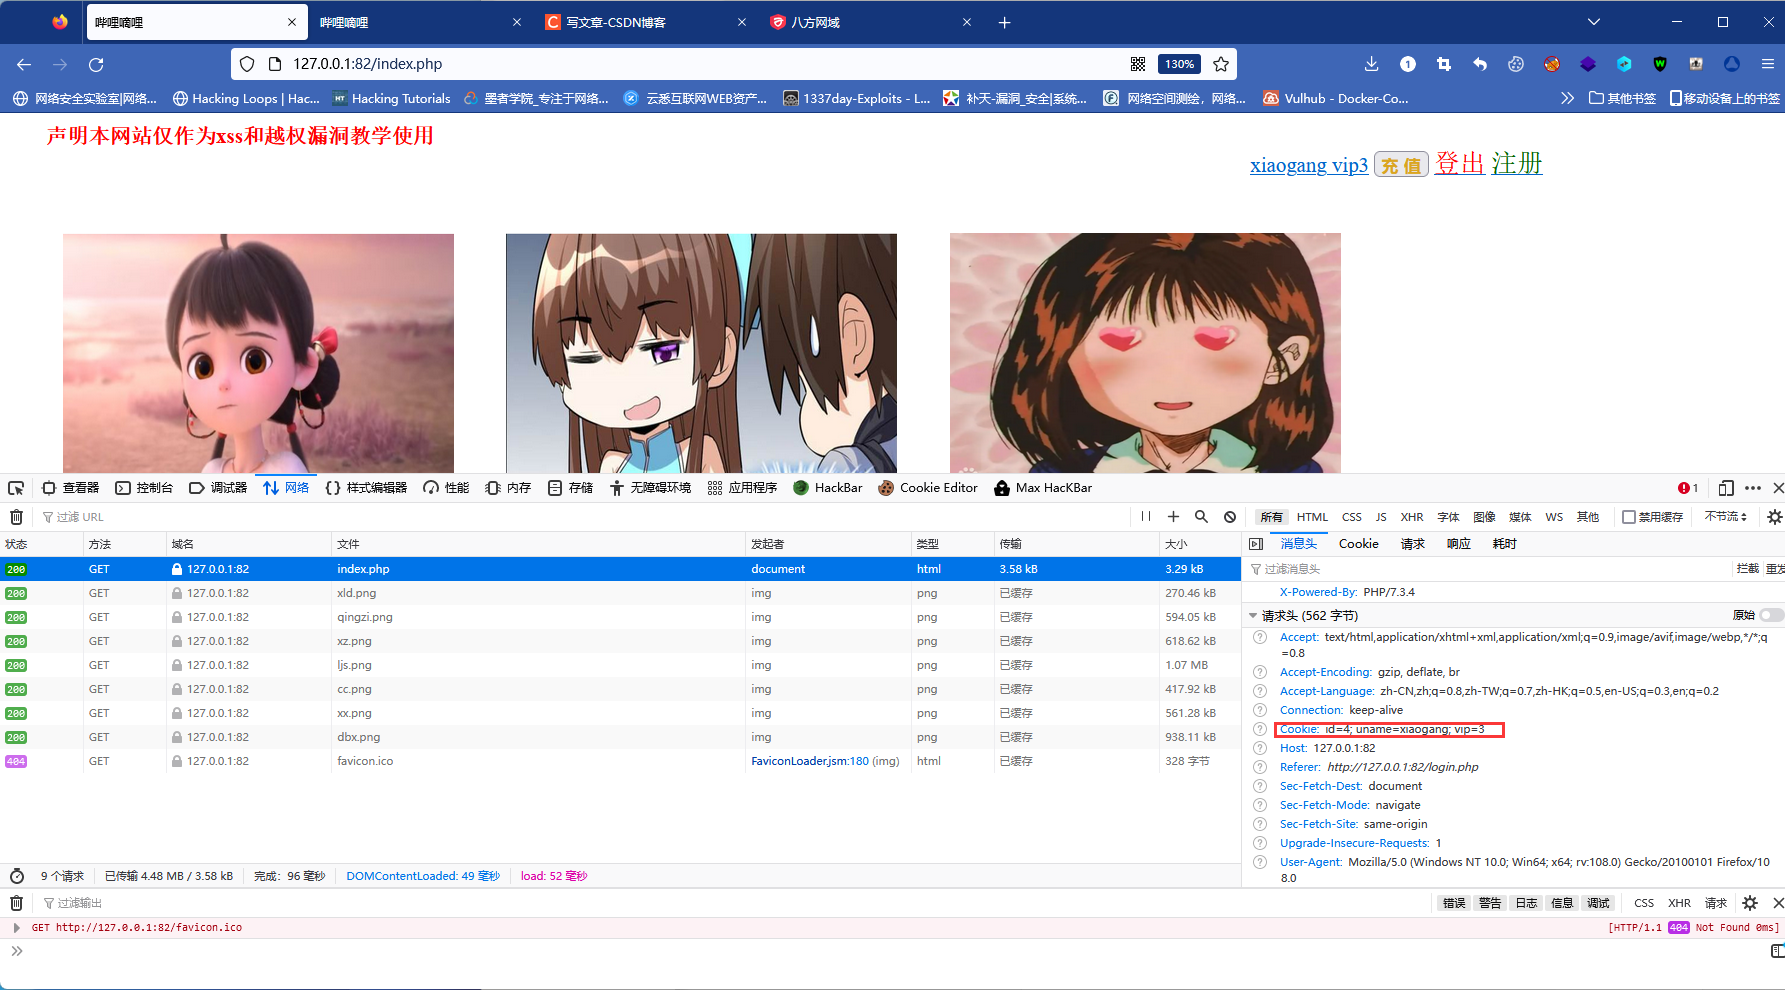This screenshot has height=990, width=1785.
Task: Toggle the XHR request filter
Action: coord(1412,517)
